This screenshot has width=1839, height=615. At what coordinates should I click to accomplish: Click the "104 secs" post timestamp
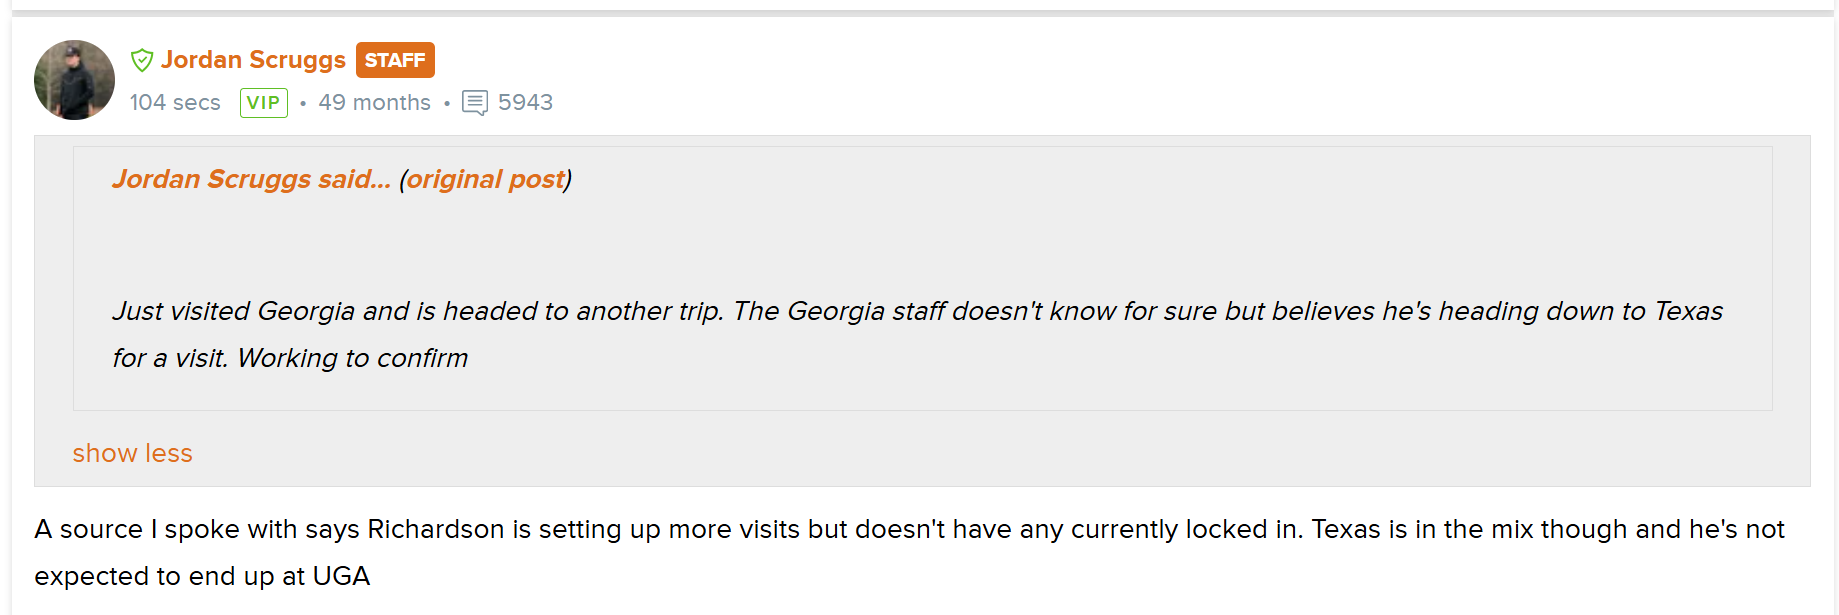175,103
